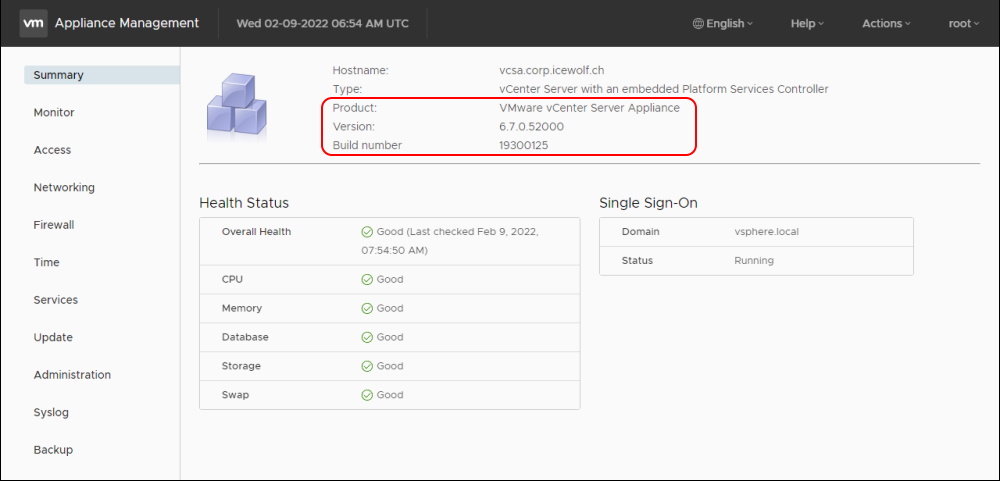This screenshot has width=1000, height=481.
Task: Click the green check icon for Overall Health
Action: (367, 232)
